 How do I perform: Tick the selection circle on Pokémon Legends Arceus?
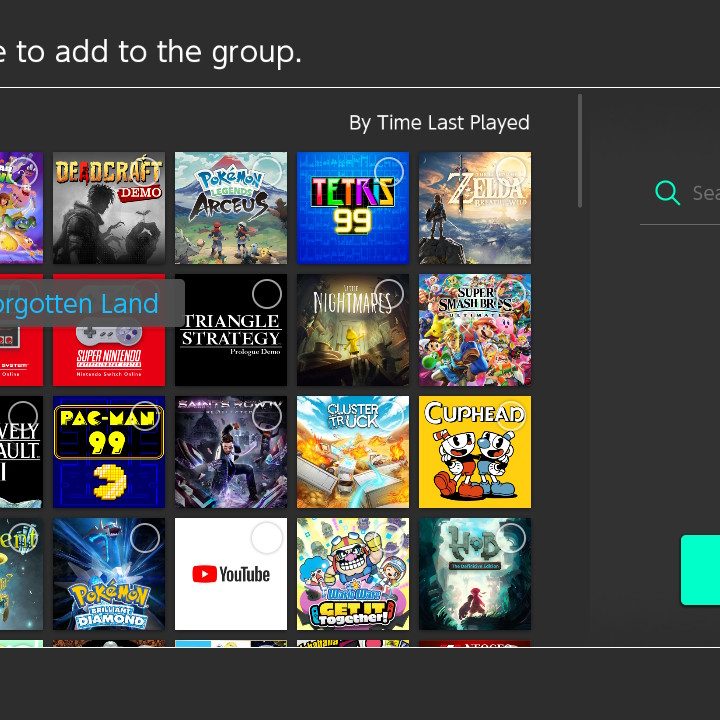tap(267, 172)
